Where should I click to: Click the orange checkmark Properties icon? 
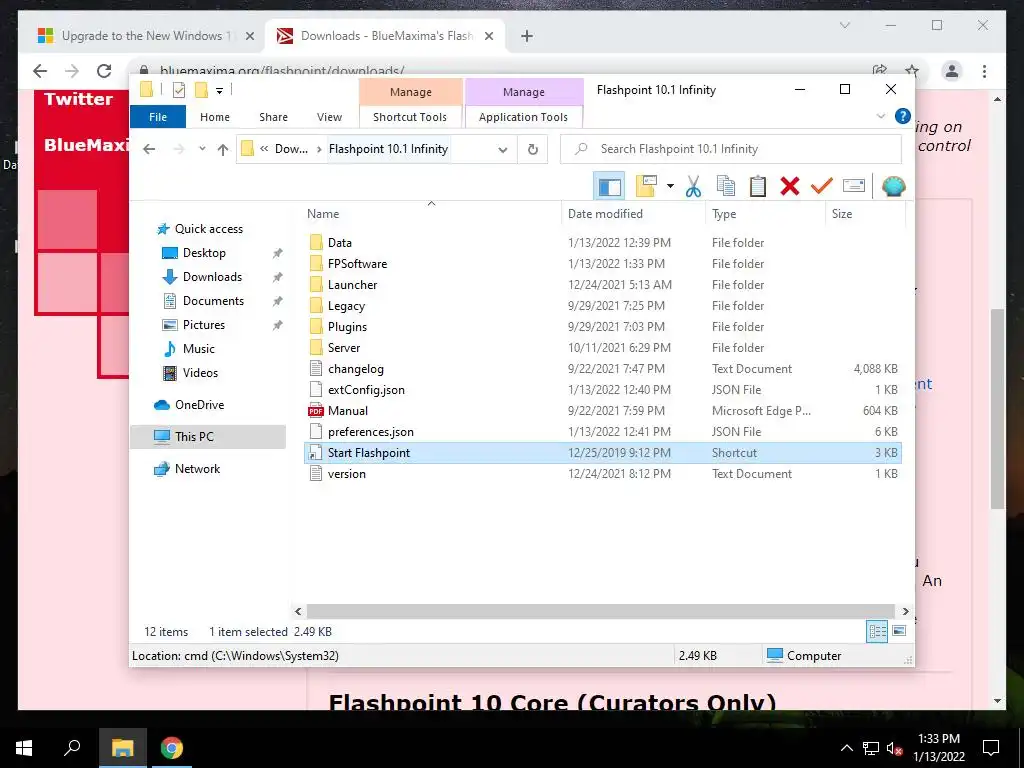tap(822, 187)
